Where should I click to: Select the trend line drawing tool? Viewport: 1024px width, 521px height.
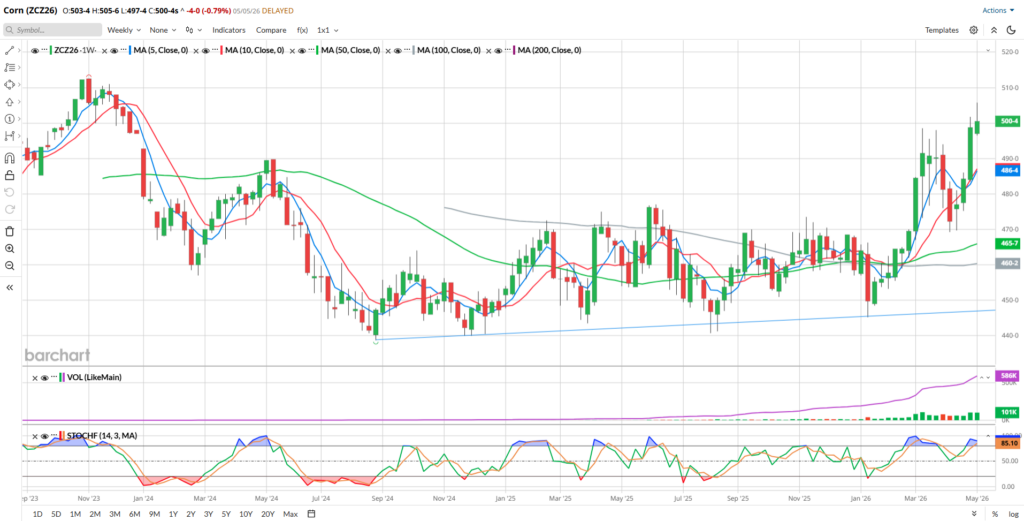(10, 50)
